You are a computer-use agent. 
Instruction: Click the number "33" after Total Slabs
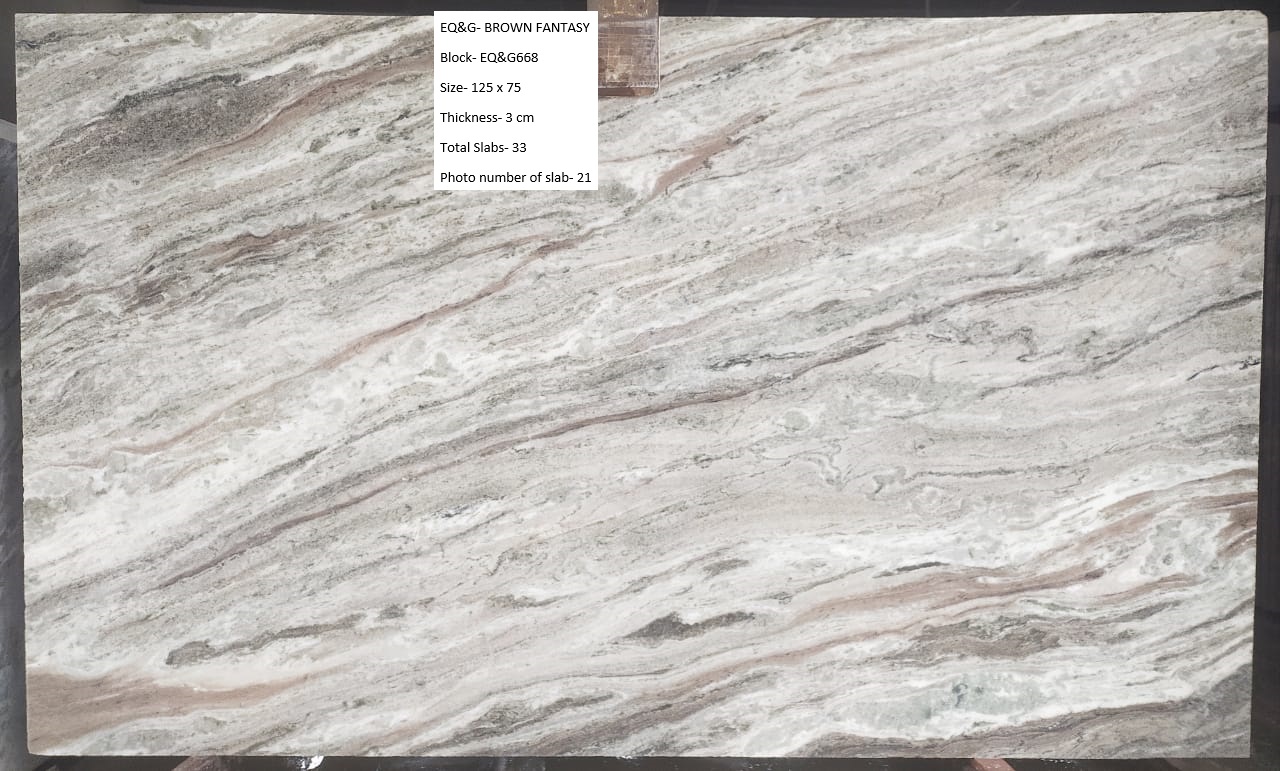519,148
